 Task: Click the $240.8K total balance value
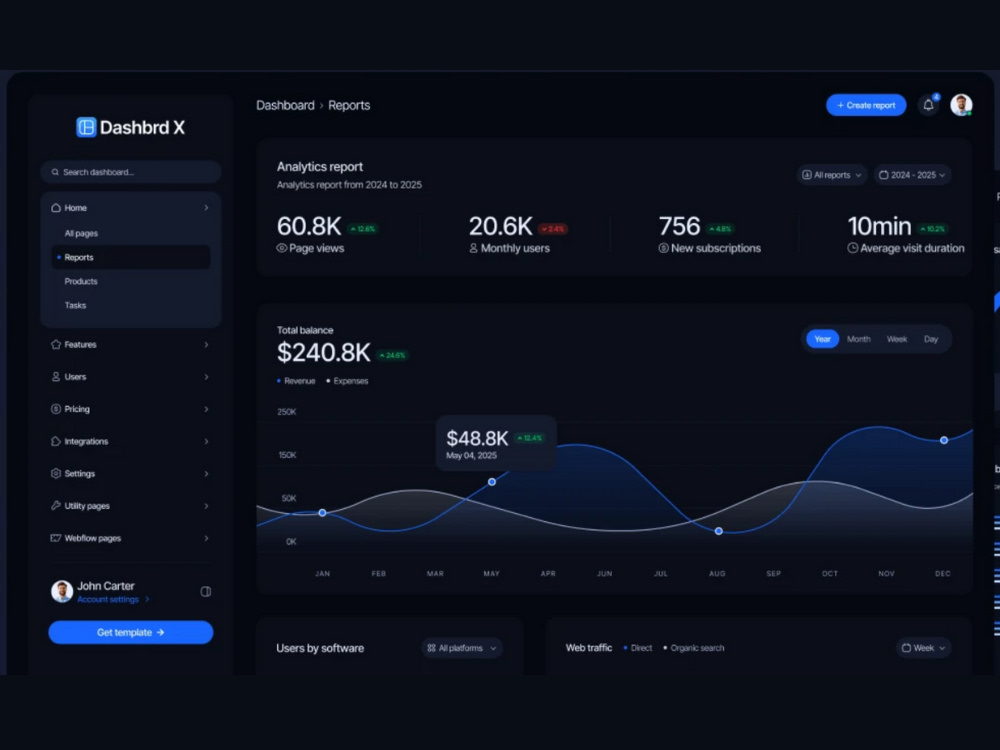click(323, 353)
